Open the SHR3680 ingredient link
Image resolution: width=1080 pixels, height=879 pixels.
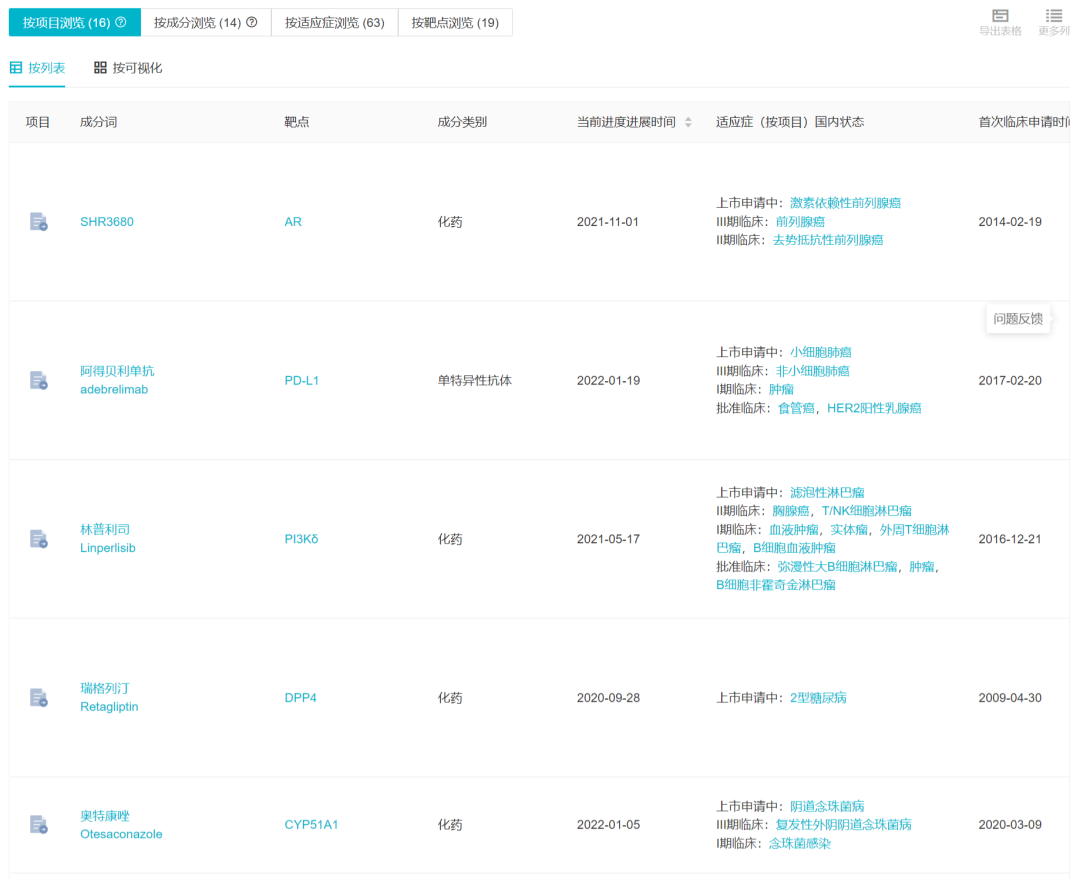[107, 222]
